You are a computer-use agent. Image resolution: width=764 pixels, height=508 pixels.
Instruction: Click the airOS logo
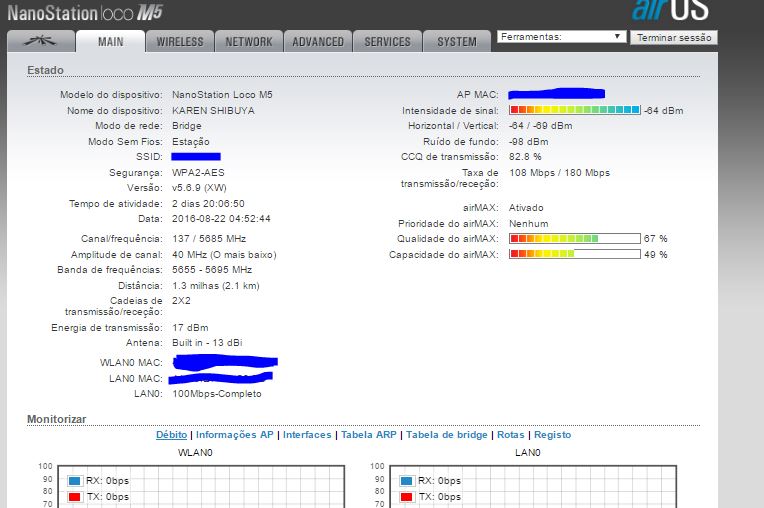coord(670,10)
